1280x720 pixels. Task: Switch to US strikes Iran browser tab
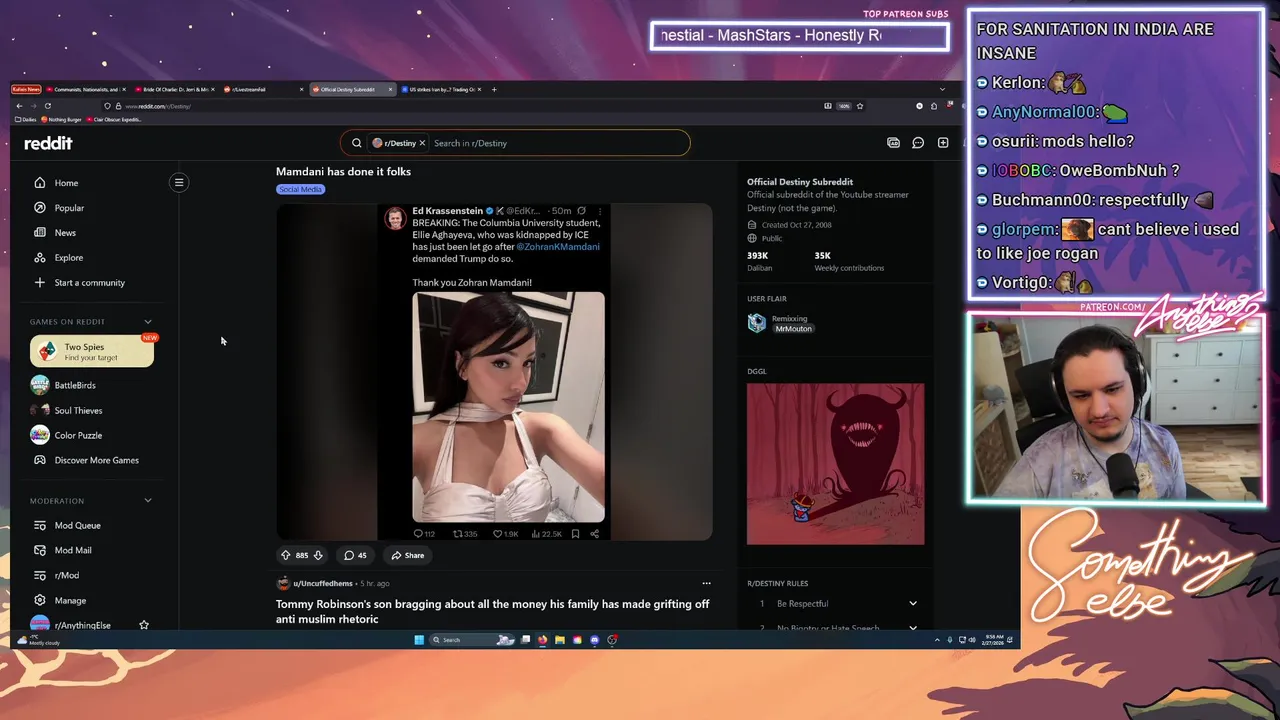point(440,89)
